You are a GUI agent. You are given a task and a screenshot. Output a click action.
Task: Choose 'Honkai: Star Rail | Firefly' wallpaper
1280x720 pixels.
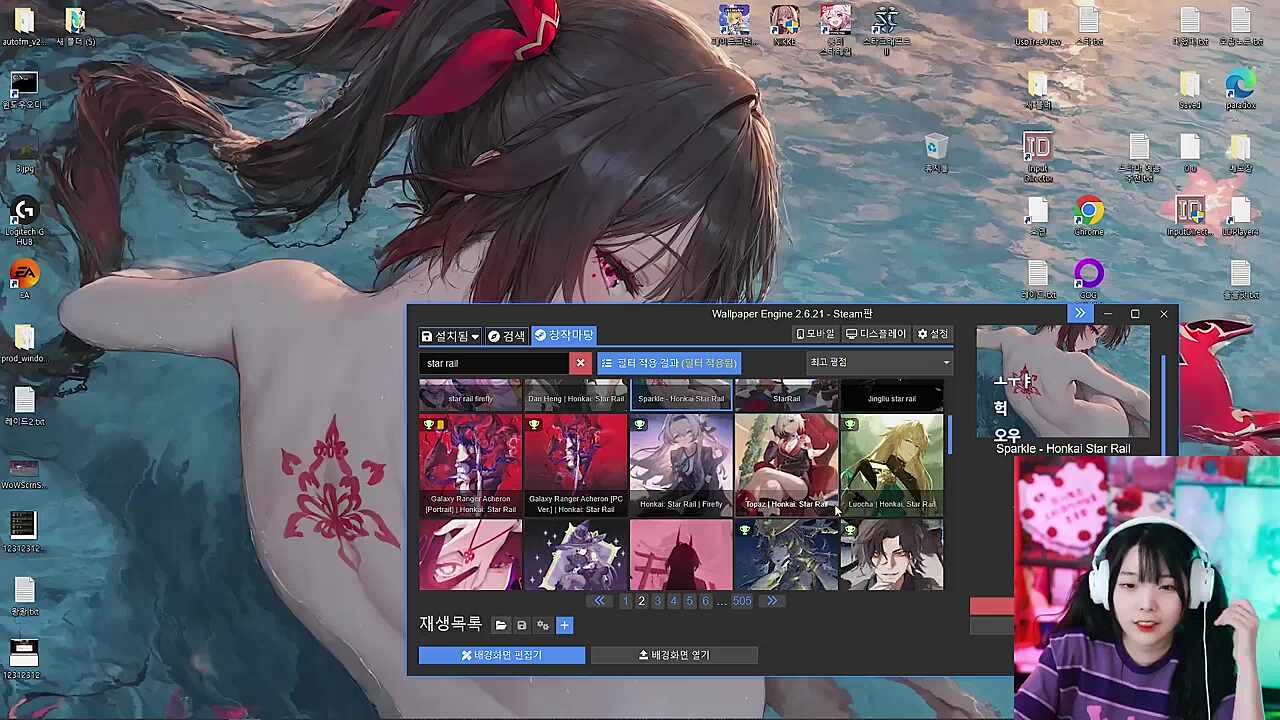[x=681, y=465]
